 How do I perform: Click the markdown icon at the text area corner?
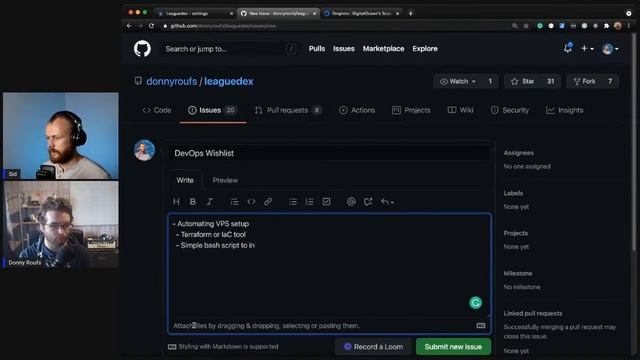tap(481, 325)
